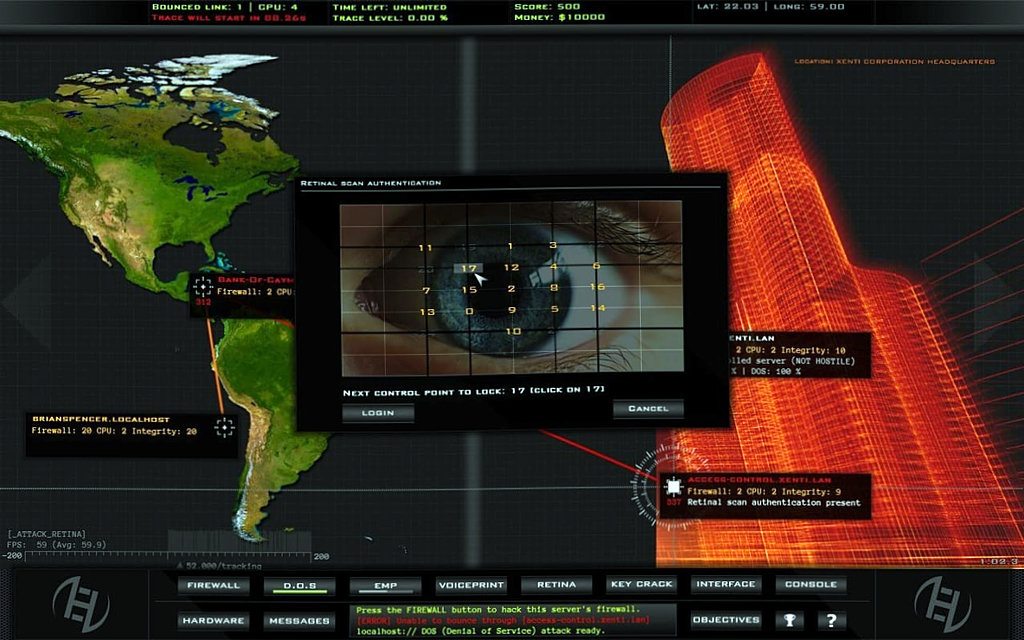
Task: Launch the D.O.S attack tool
Action: click(x=300, y=585)
